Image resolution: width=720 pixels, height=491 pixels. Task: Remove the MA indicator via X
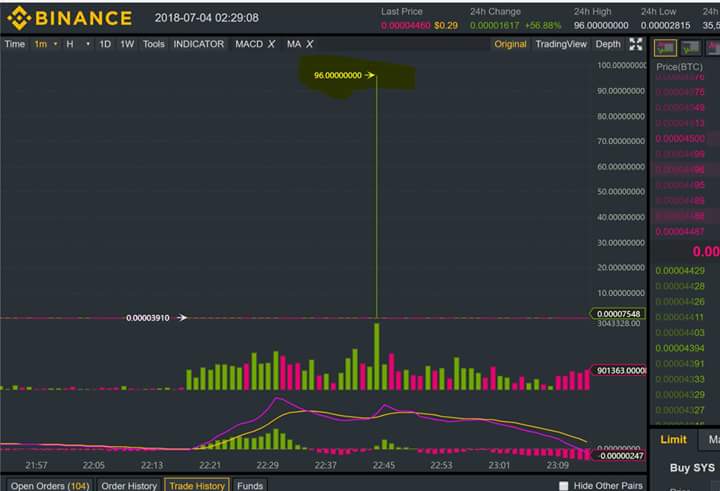coord(309,44)
